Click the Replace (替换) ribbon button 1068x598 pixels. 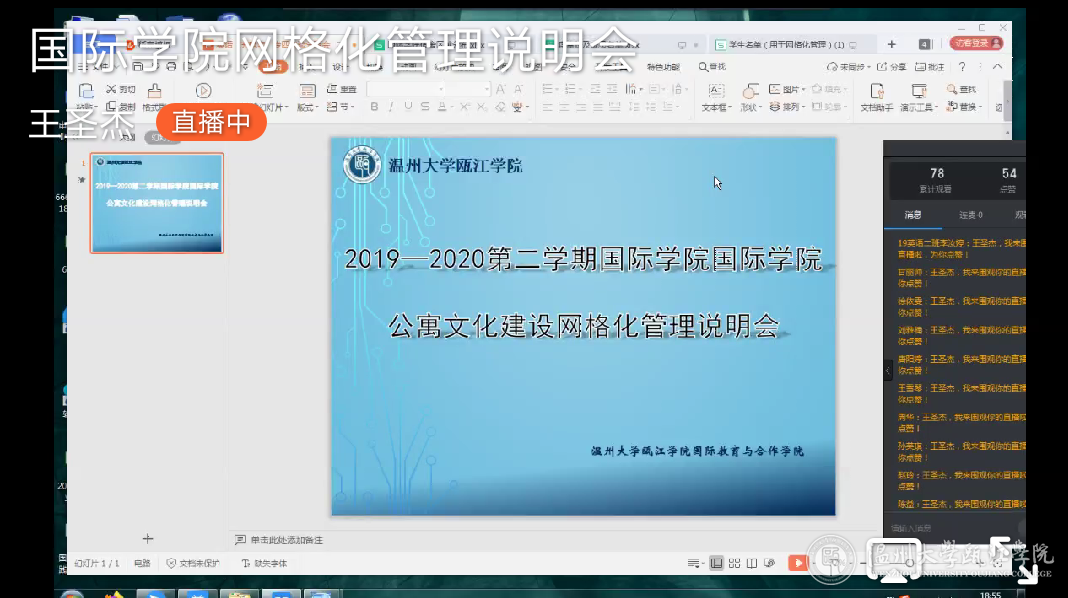click(x=964, y=107)
